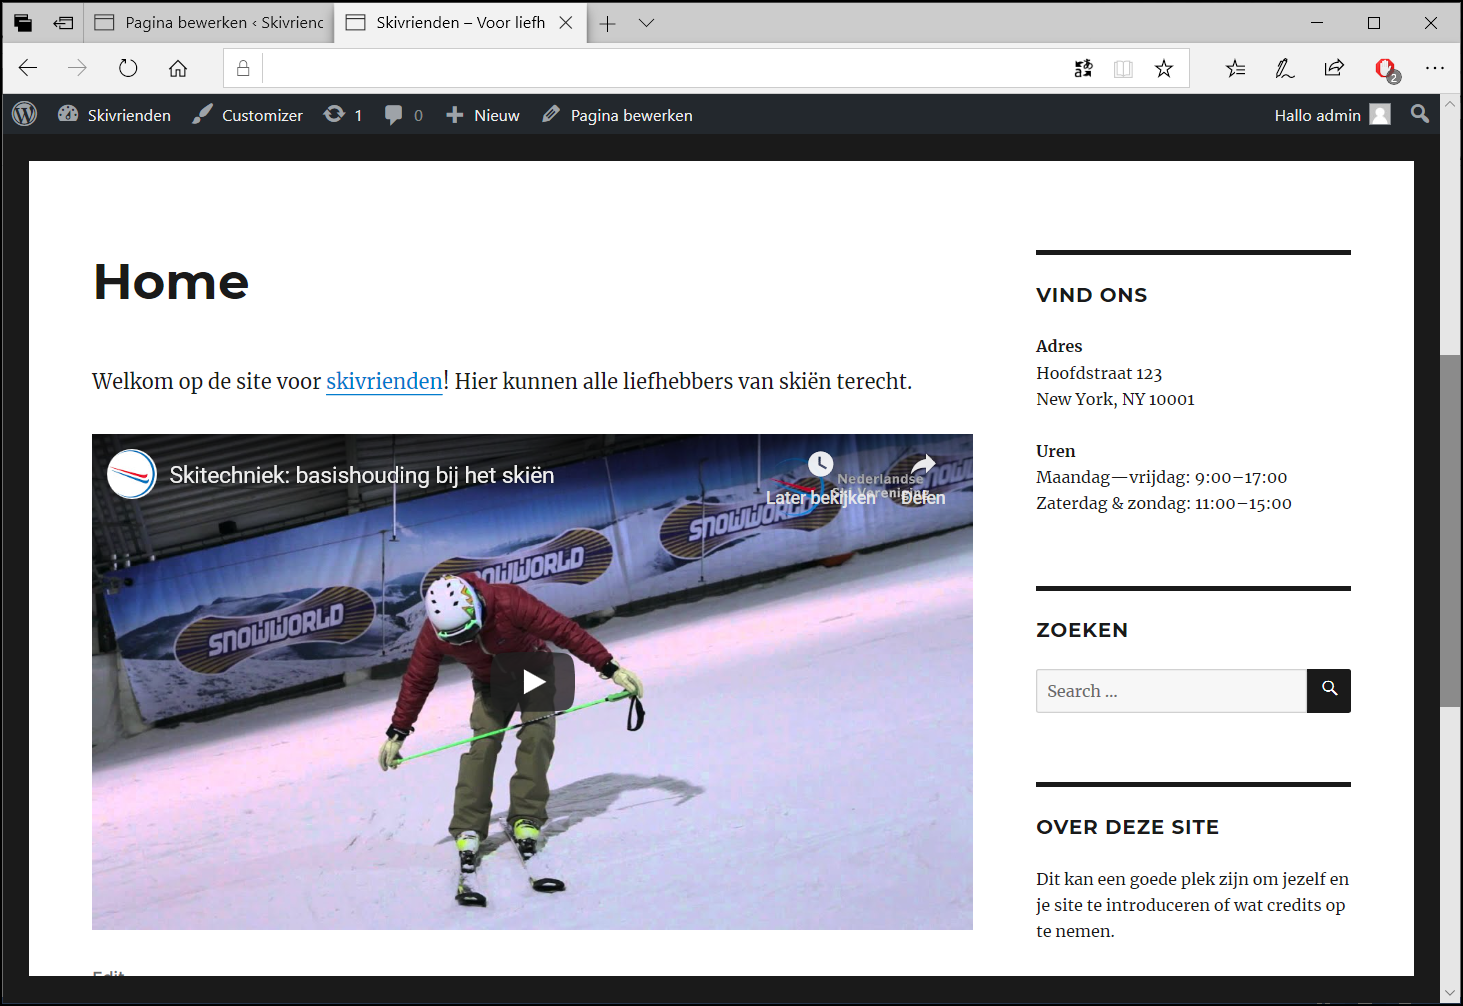The width and height of the screenshot is (1463, 1006).
Task: Play the Skitechniek video
Action: [x=533, y=682]
